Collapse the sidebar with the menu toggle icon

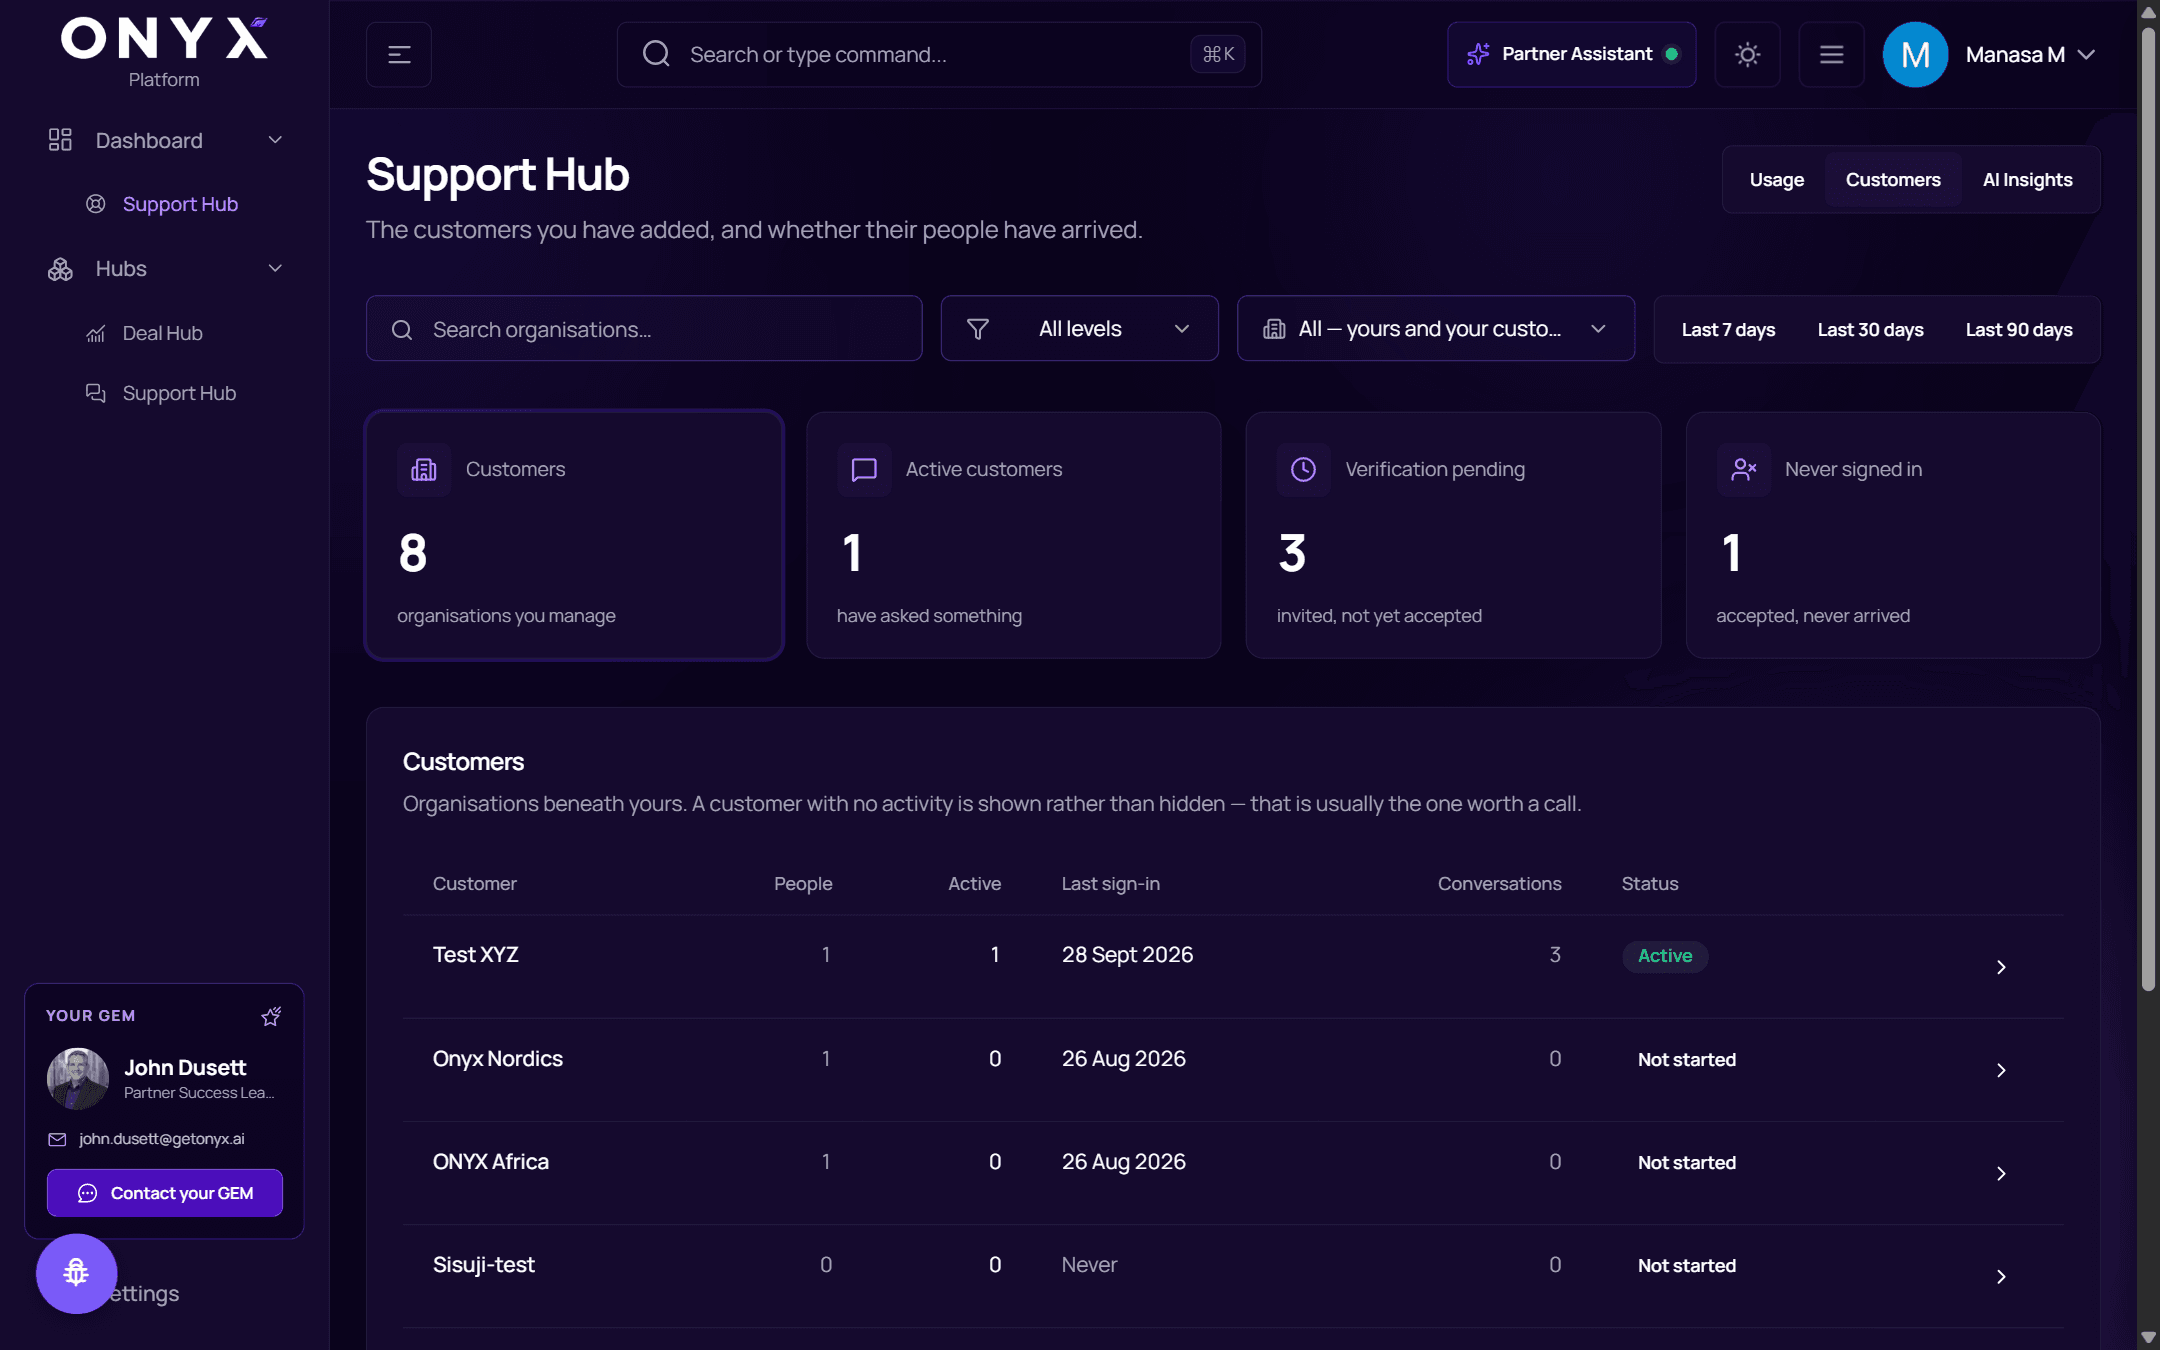pos(399,55)
